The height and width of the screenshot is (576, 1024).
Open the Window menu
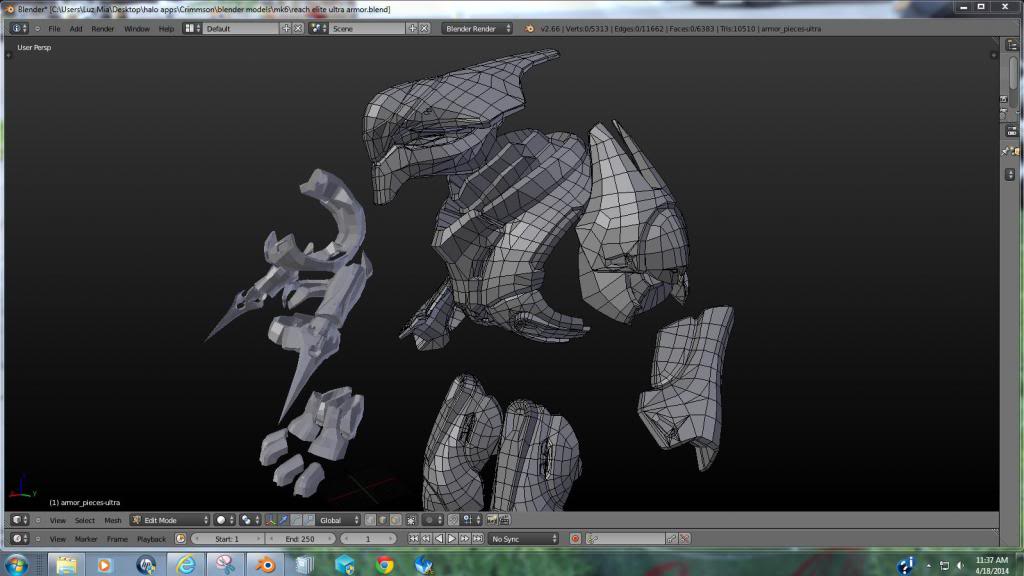click(x=136, y=29)
